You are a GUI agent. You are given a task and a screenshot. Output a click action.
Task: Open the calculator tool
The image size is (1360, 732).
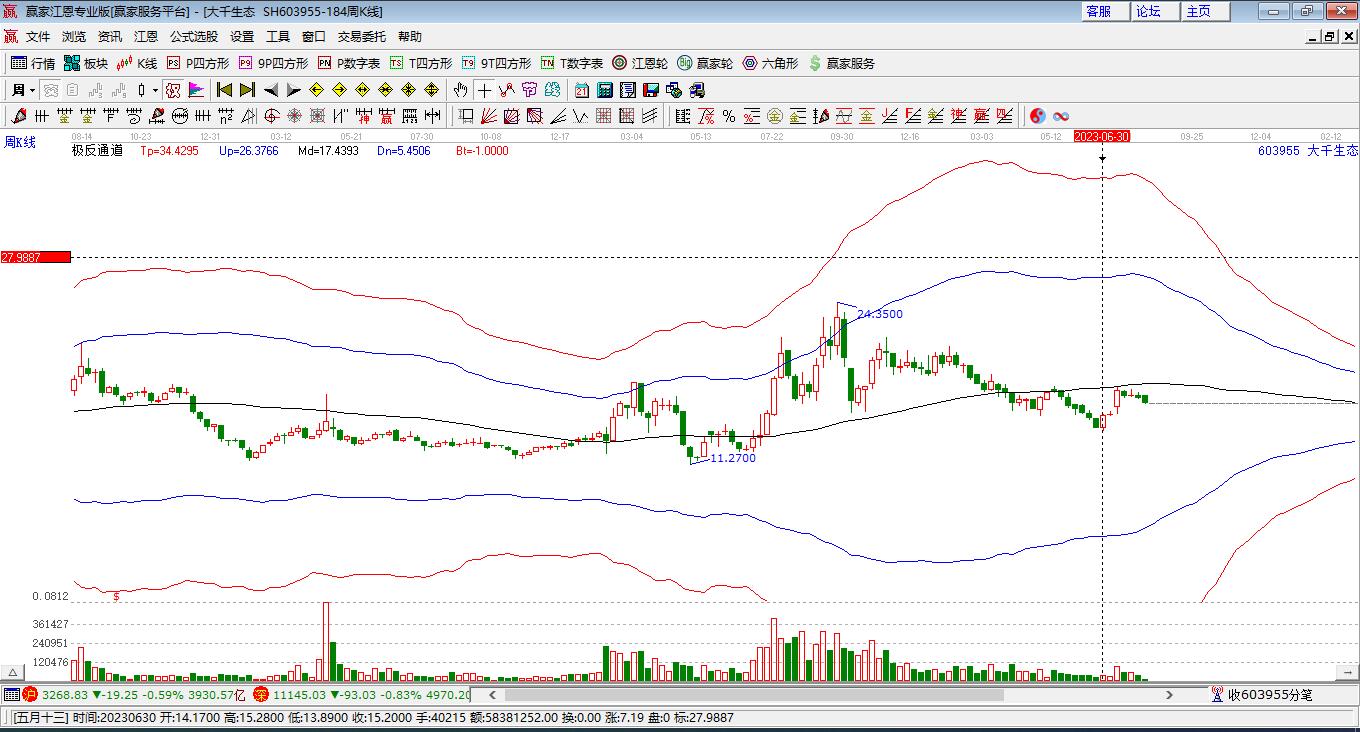point(604,90)
